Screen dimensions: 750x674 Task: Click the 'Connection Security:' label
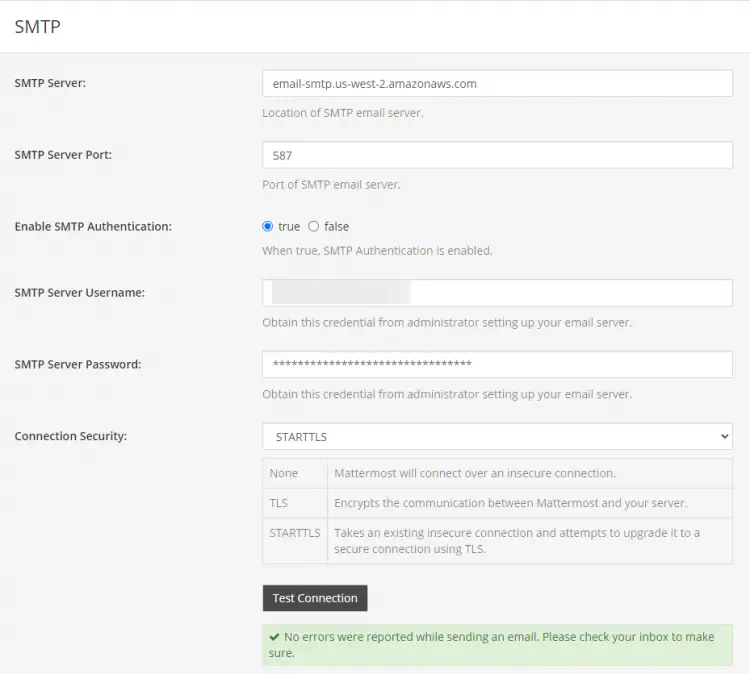tap(70, 437)
